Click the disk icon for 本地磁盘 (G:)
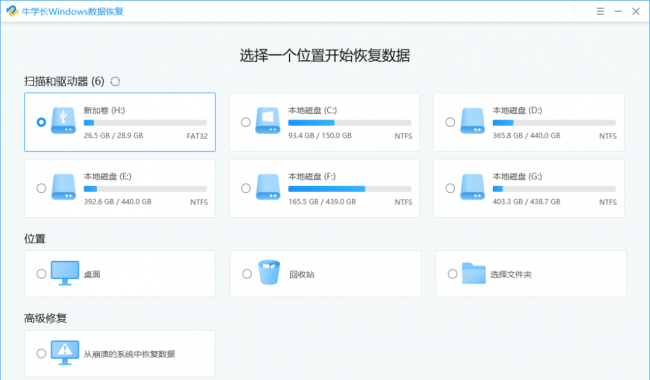This screenshot has width=650, height=380. tap(472, 187)
